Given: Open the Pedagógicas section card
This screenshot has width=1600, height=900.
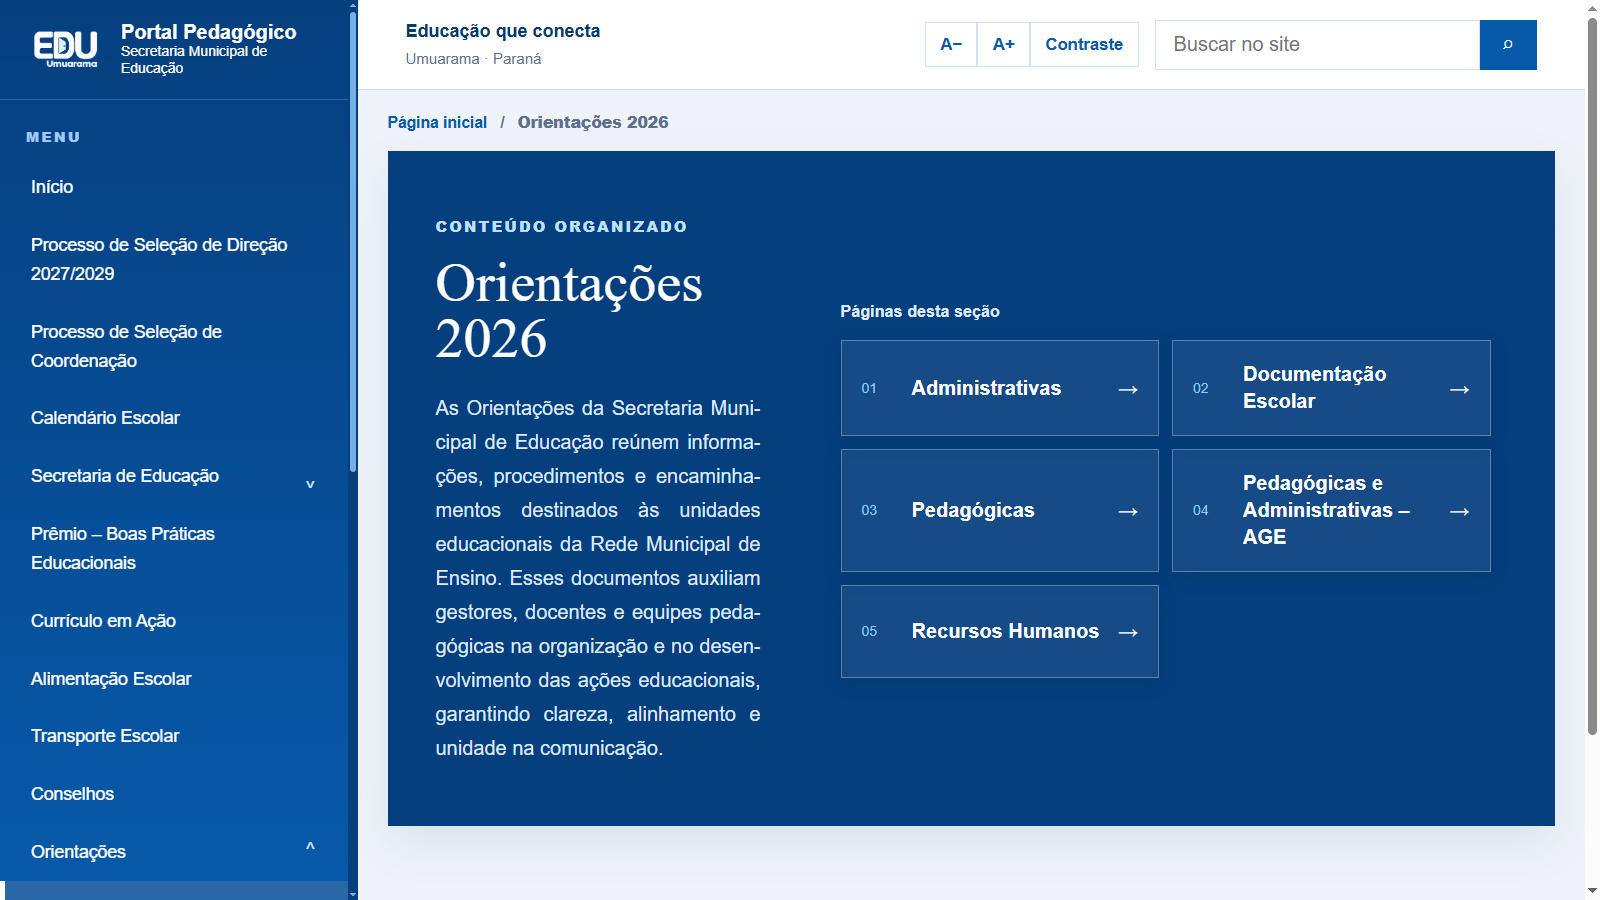Looking at the screenshot, I should tap(1000, 510).
